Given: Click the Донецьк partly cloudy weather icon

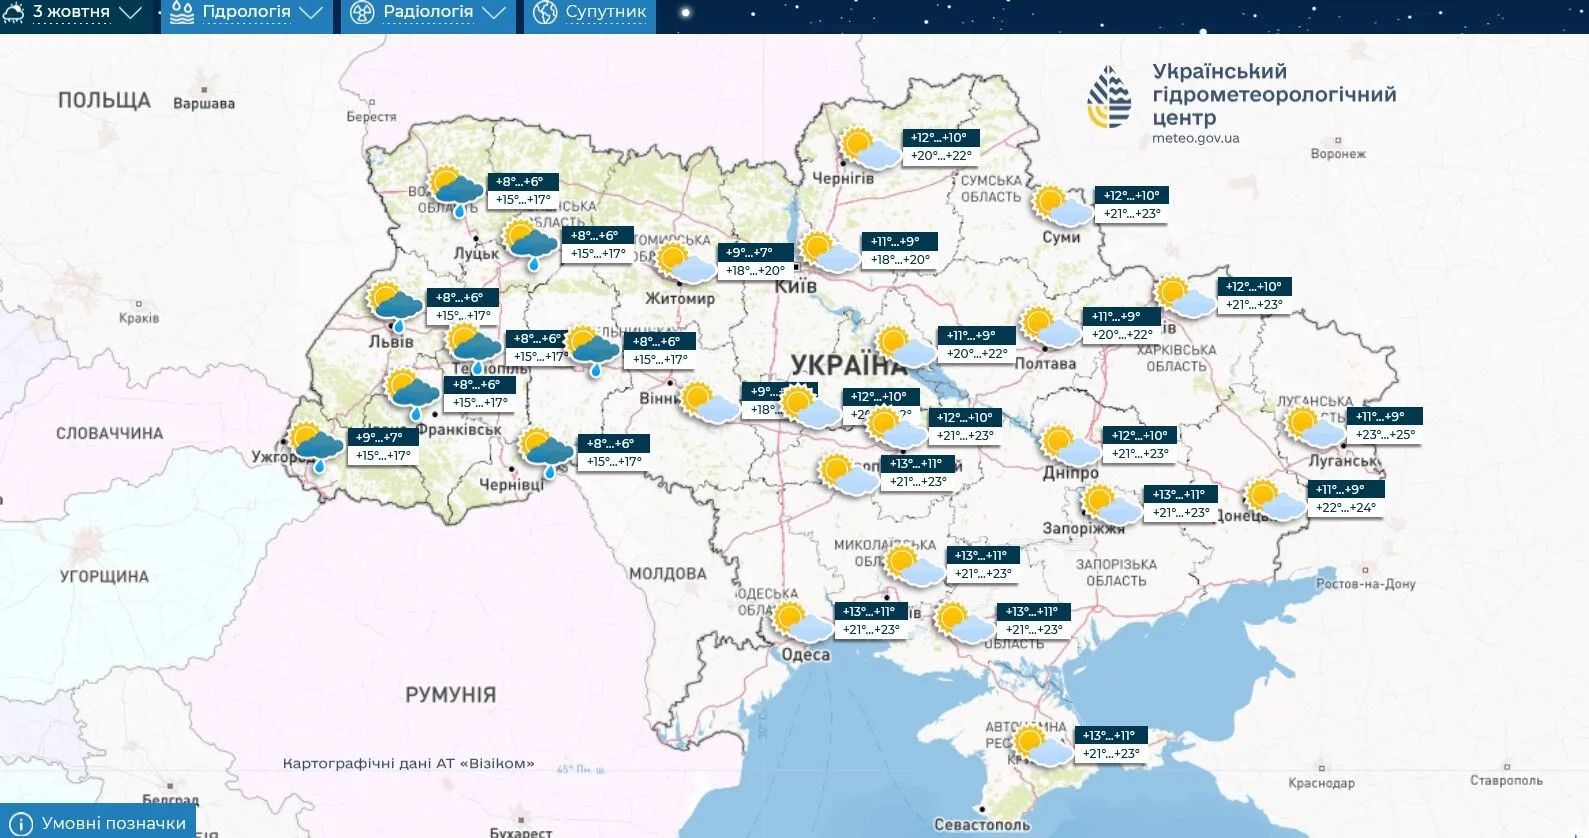Looking at the screenshot, I should click(x=1275, y=499).
